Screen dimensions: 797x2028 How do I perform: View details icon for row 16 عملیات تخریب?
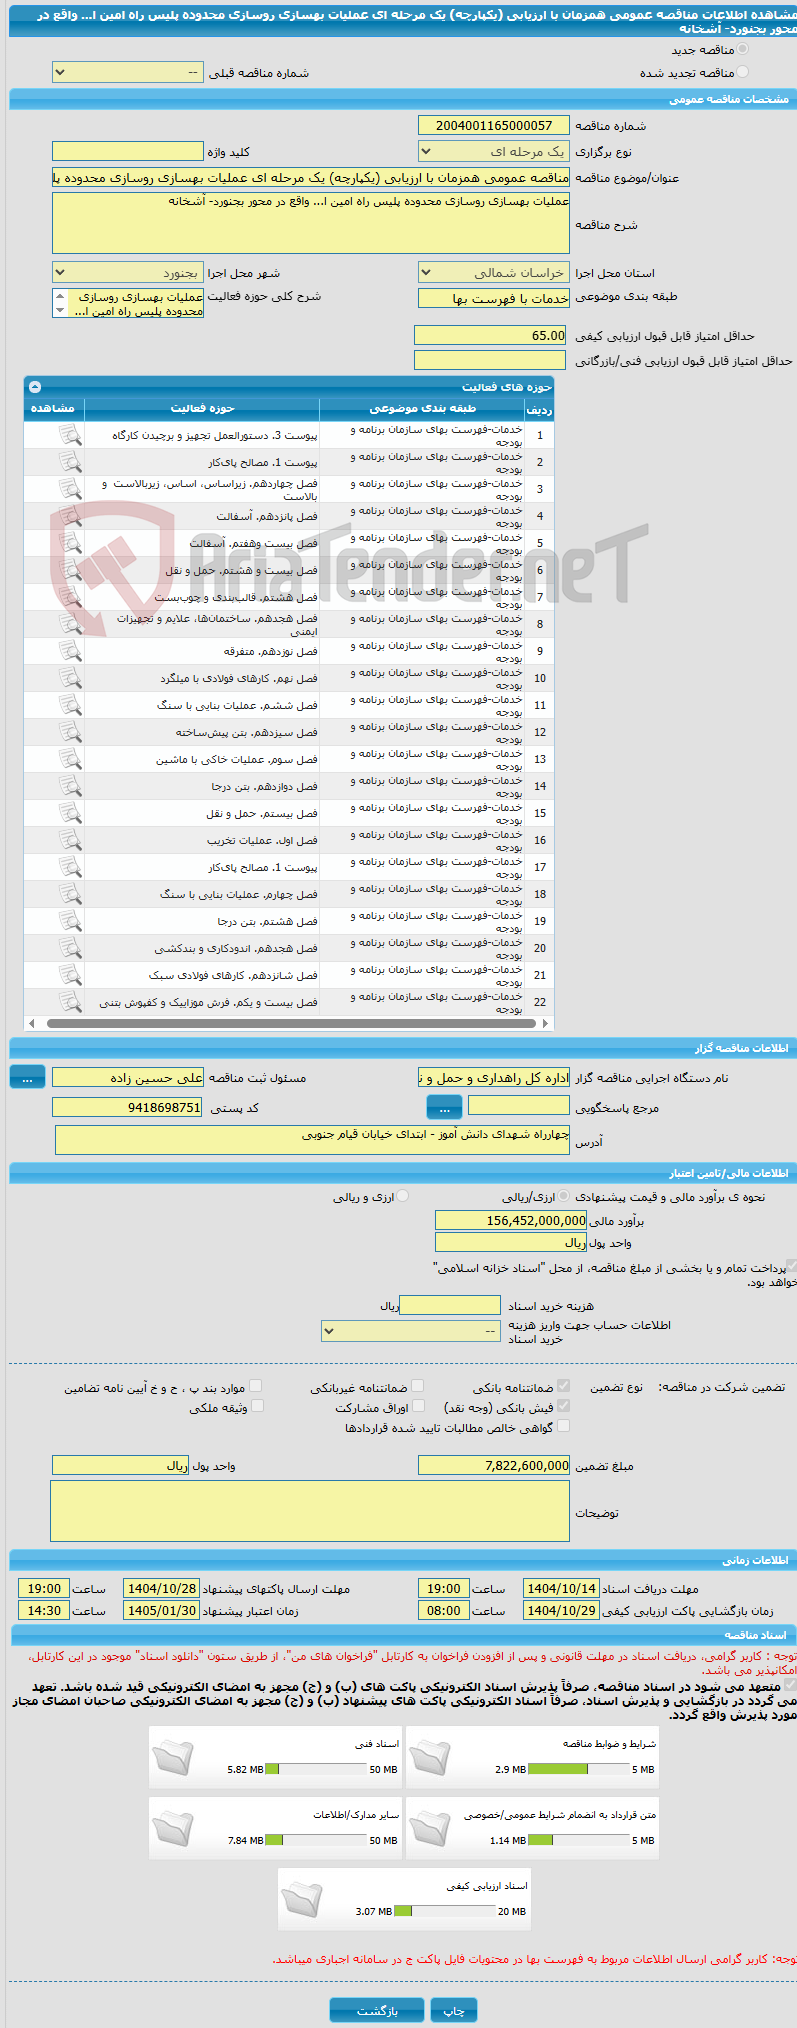tap(69, 840)
